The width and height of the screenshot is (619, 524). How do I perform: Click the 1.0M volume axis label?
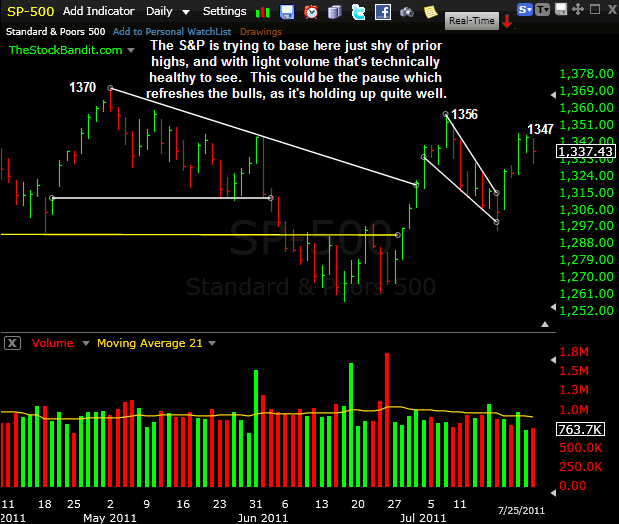tap(574, 410)
